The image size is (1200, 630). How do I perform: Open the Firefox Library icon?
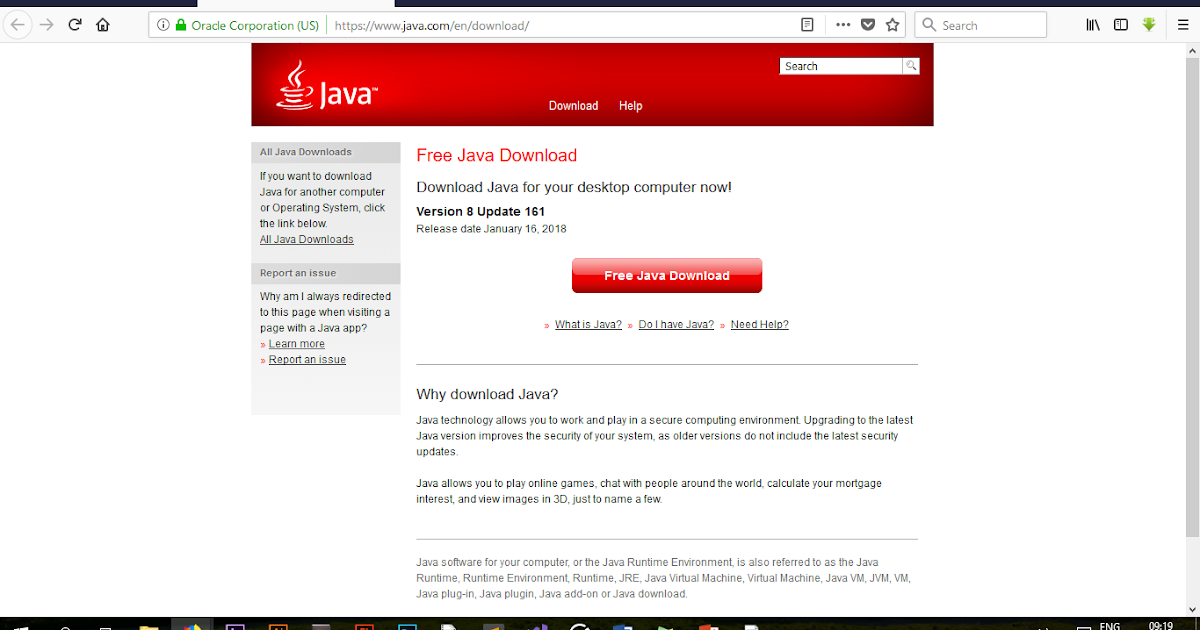pos(1092,24)
